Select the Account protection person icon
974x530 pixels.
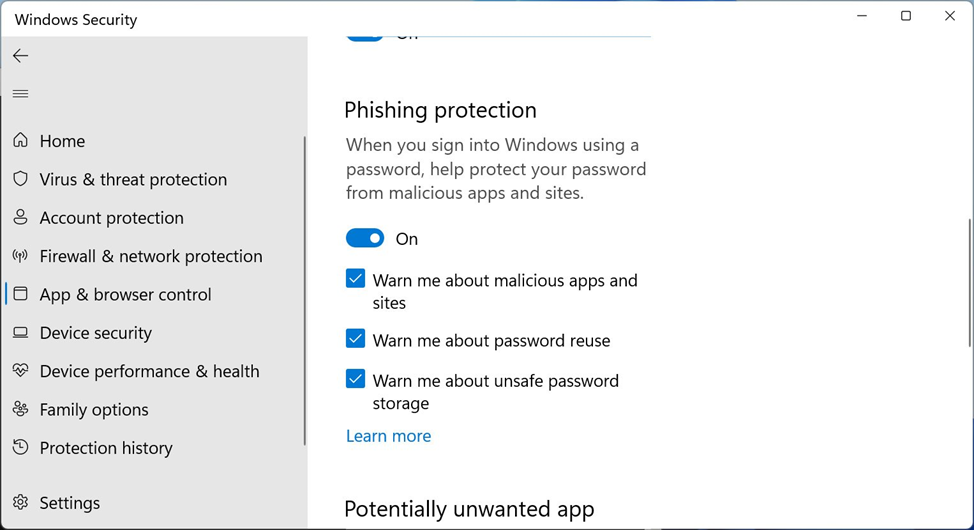20,217
